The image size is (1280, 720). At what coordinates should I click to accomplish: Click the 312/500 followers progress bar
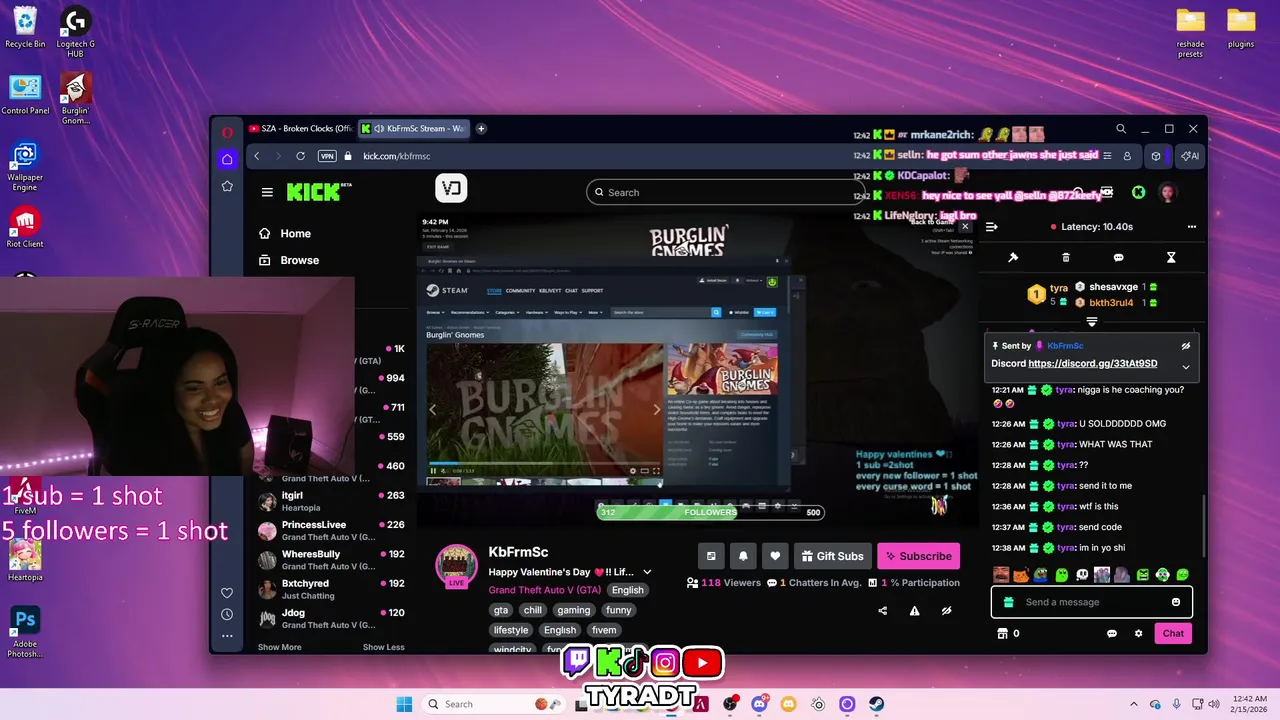pyautogui.click(x=712, y=512)
